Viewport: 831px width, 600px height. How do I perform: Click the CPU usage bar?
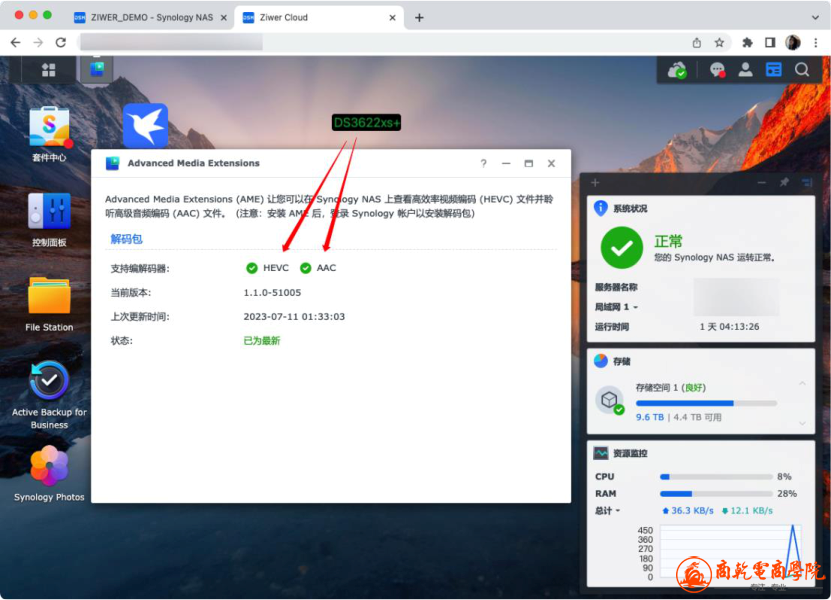tap(716, 477)
